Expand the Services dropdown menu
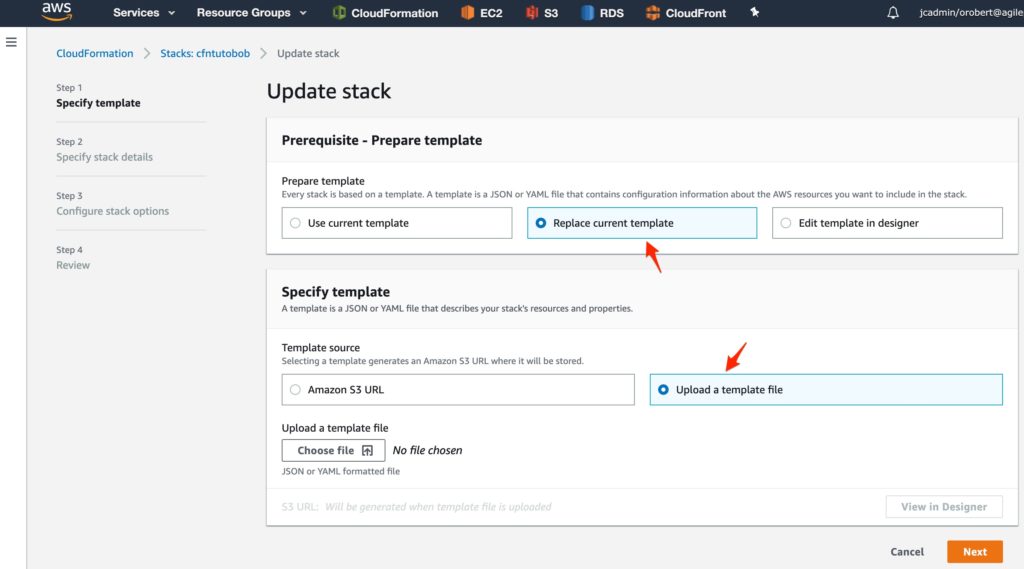This screenshot has height=569, width=1024. (144, 12)
